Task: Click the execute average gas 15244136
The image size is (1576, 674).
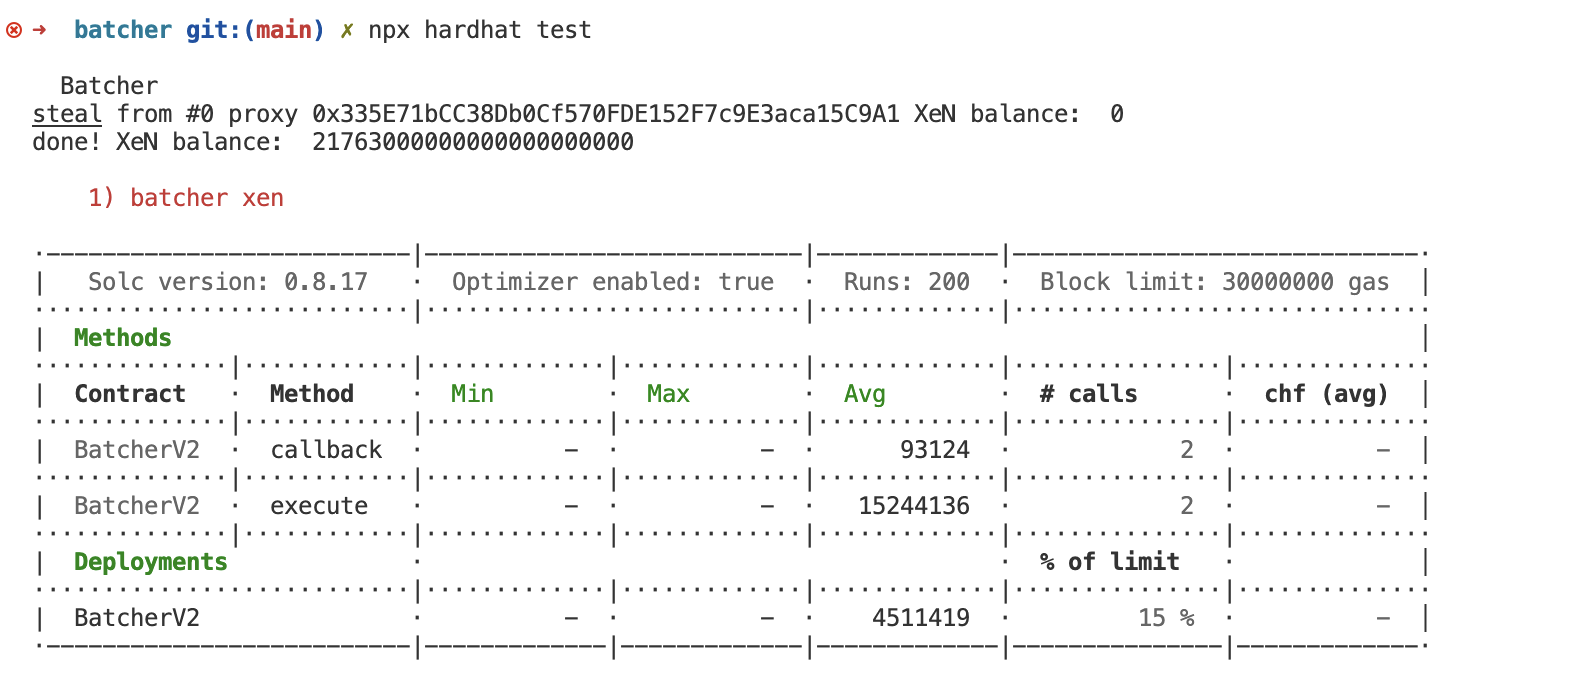Action: [x=913, y=506]
